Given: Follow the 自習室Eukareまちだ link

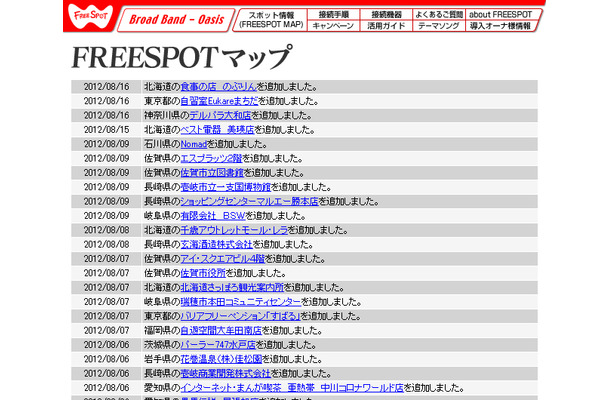Looking at the screenshot, I should pyautogui.click(x=219, y=101).
